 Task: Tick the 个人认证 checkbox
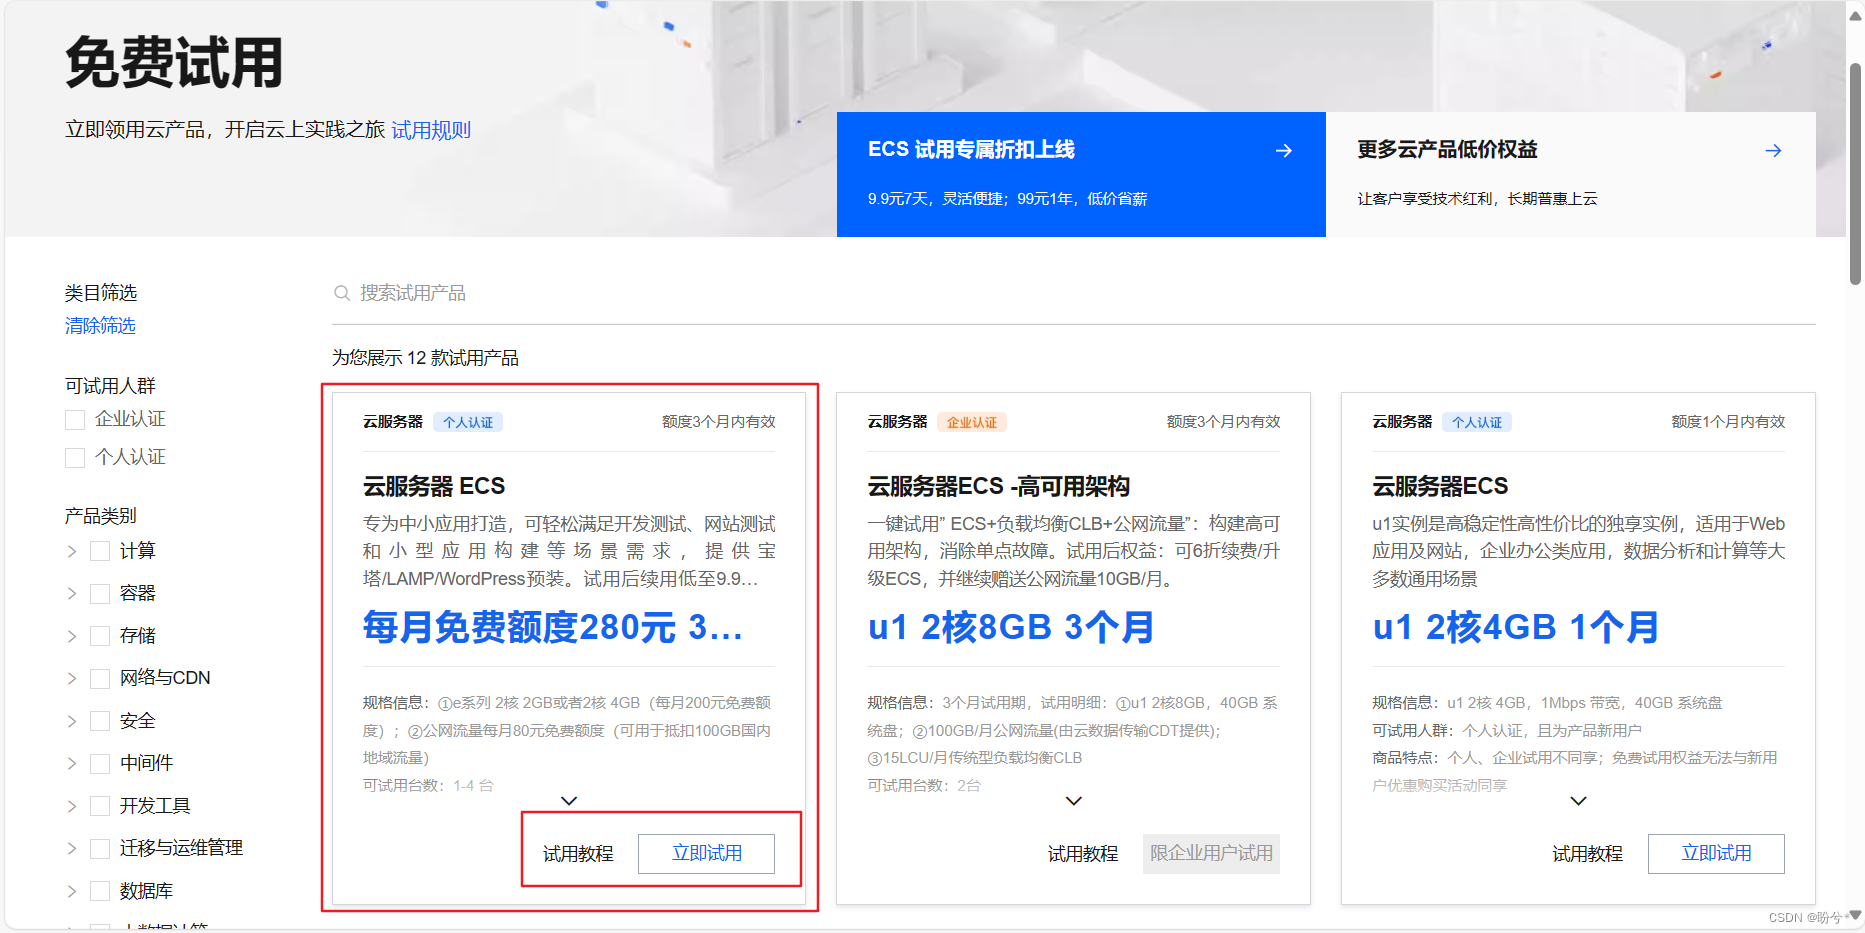(x=75, y=458)
